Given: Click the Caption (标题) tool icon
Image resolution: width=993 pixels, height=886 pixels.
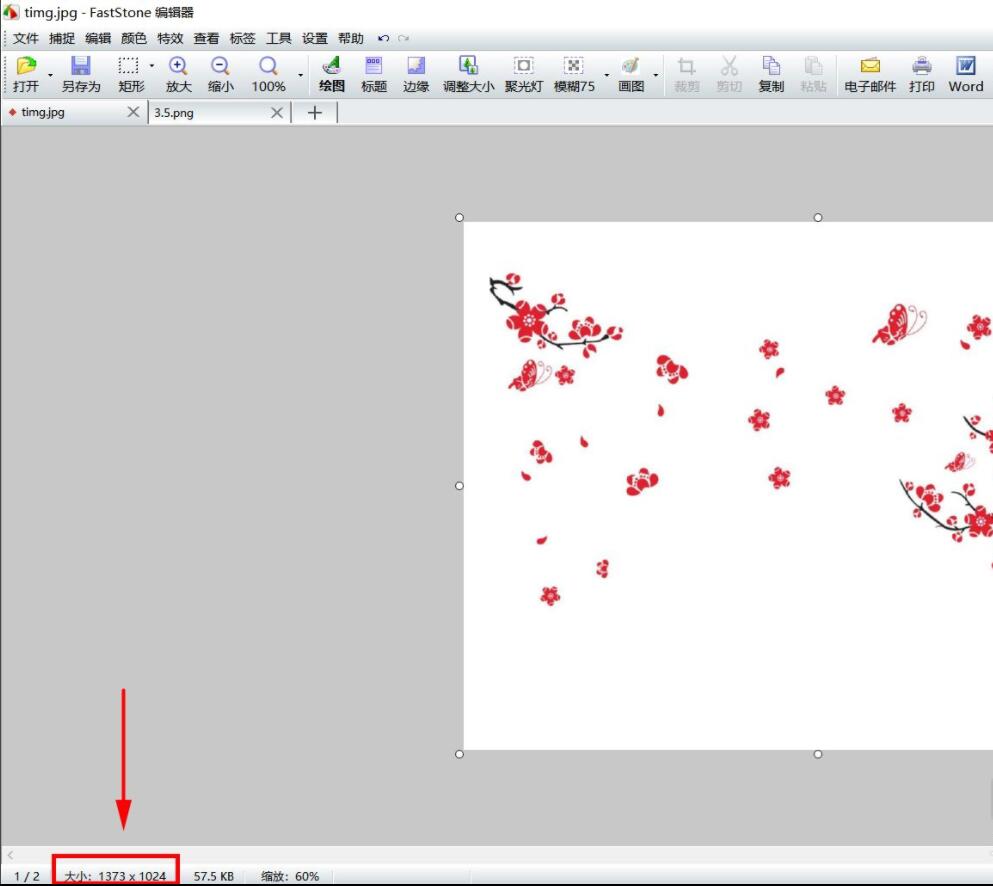Looking at the screenshot, I should click(x=374, y=66).
